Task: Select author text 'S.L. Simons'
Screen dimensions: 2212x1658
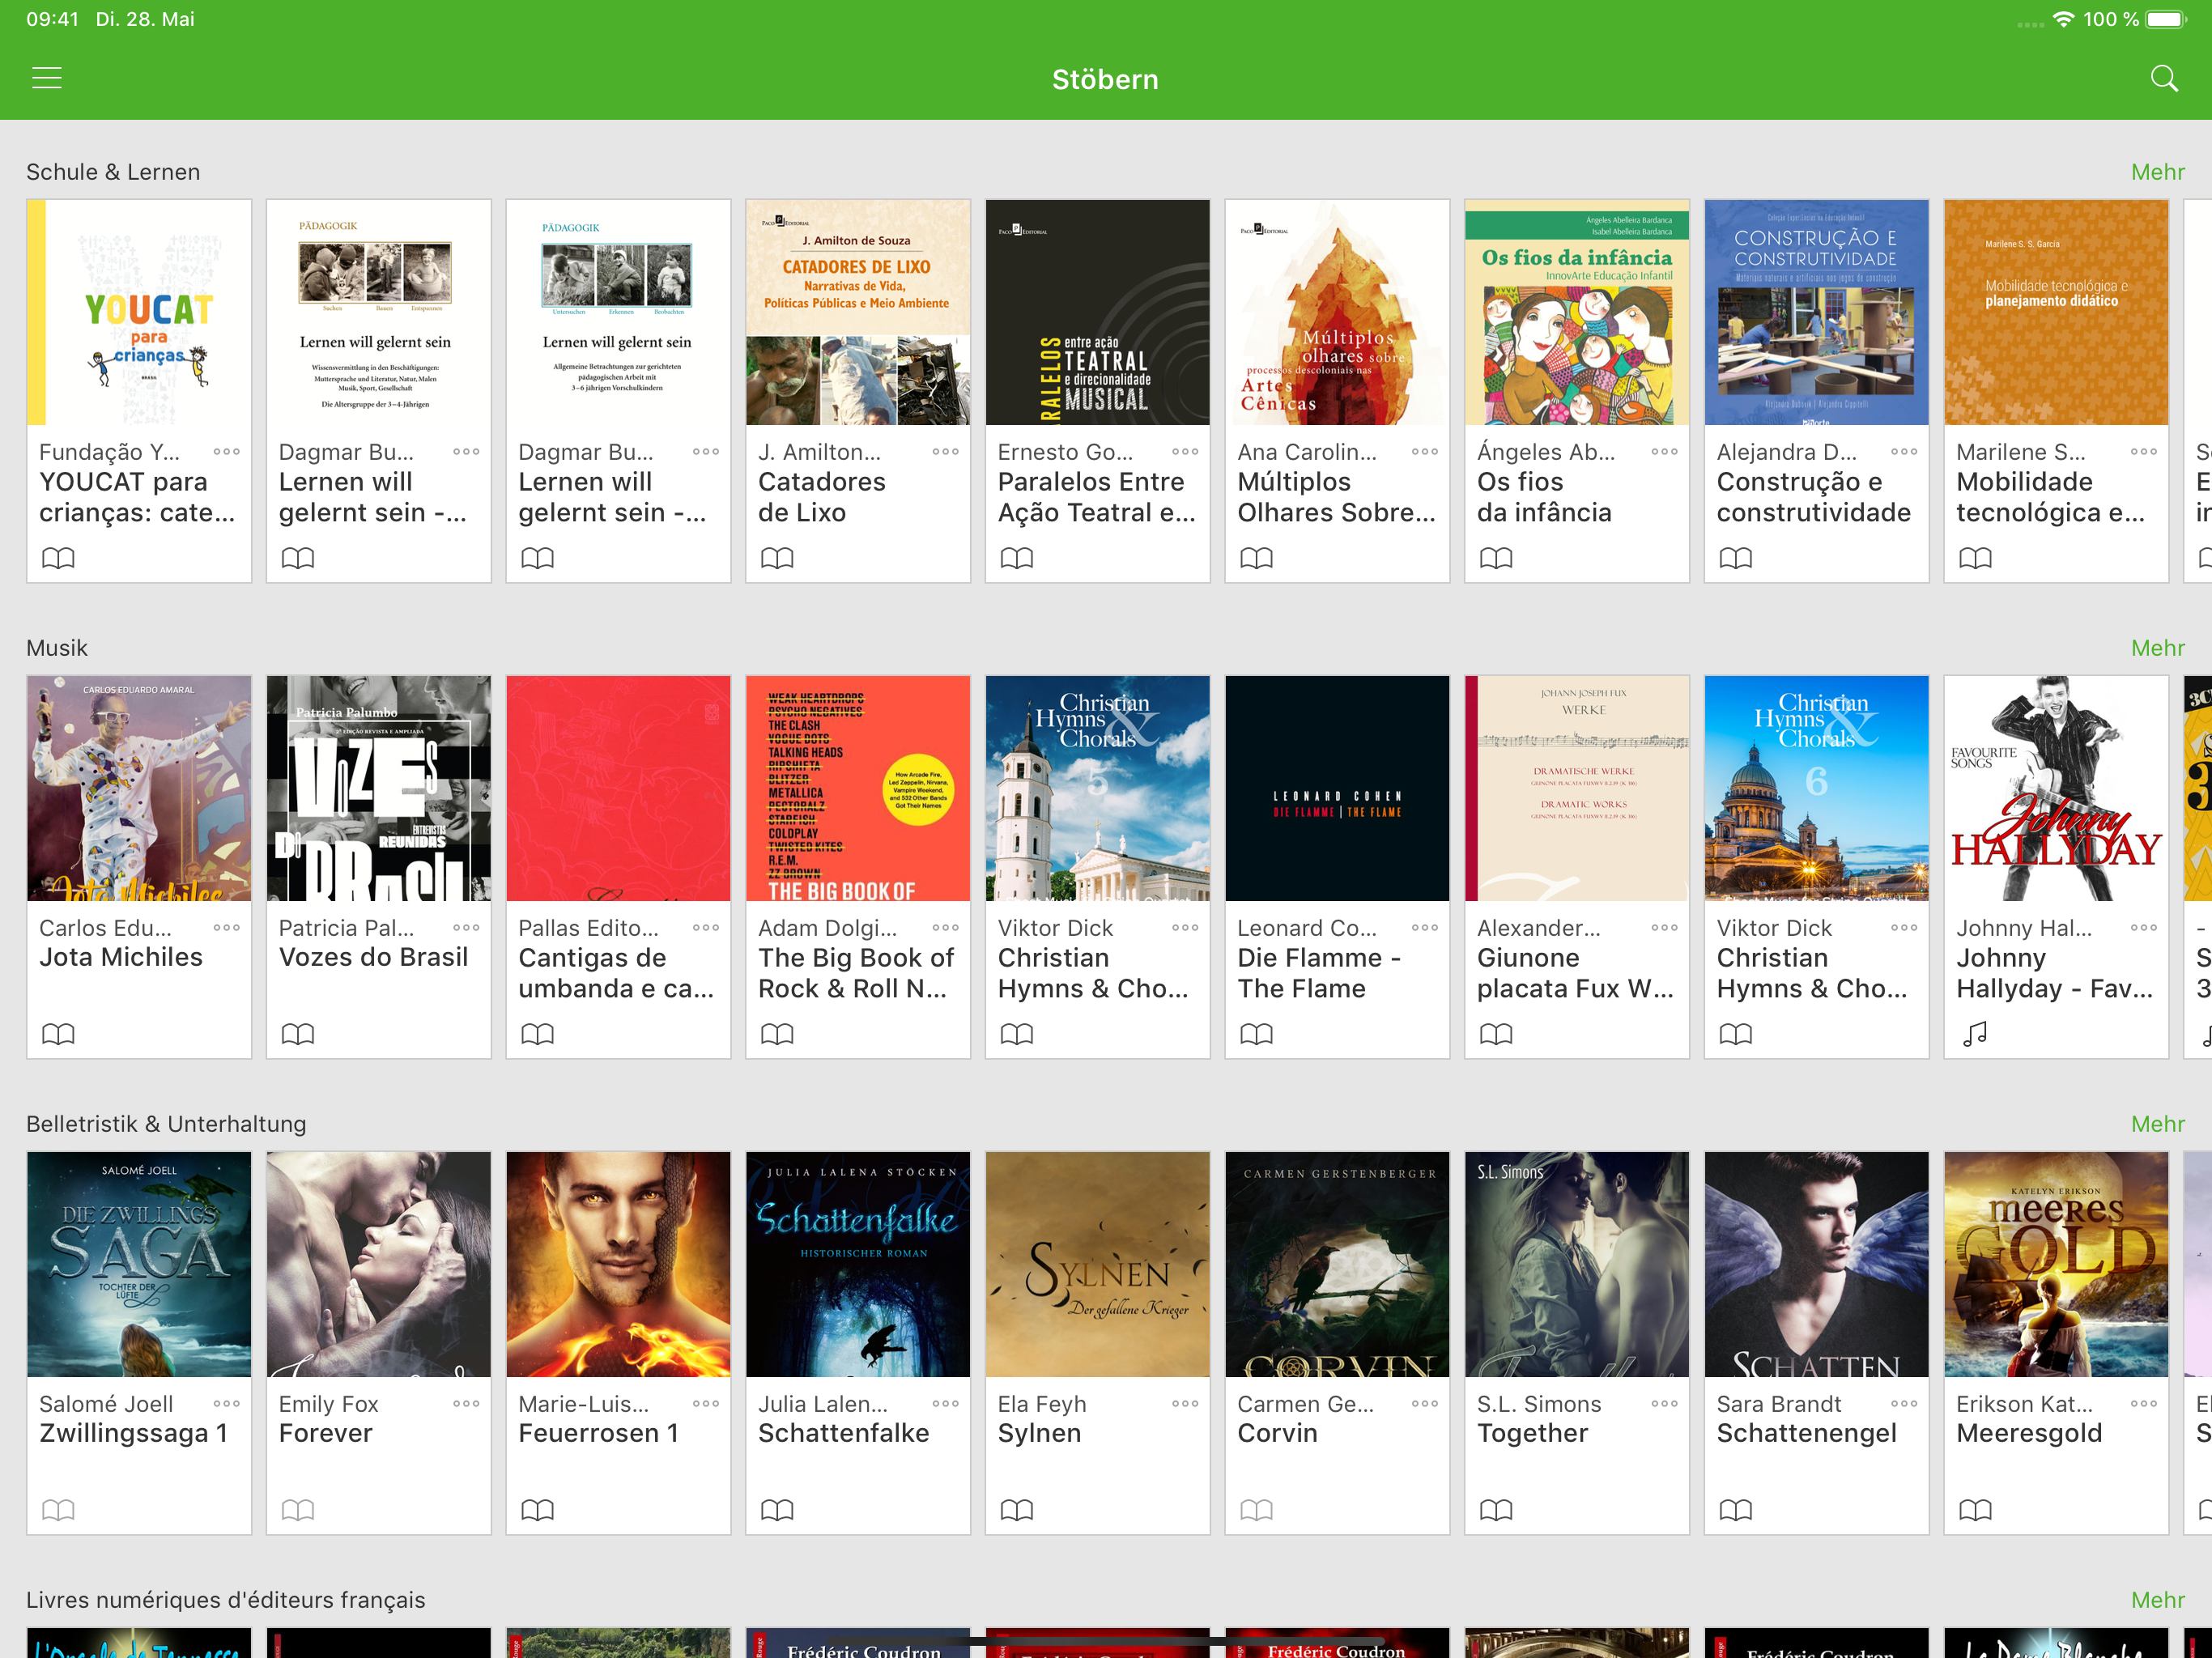Action: (1539, 1404)
